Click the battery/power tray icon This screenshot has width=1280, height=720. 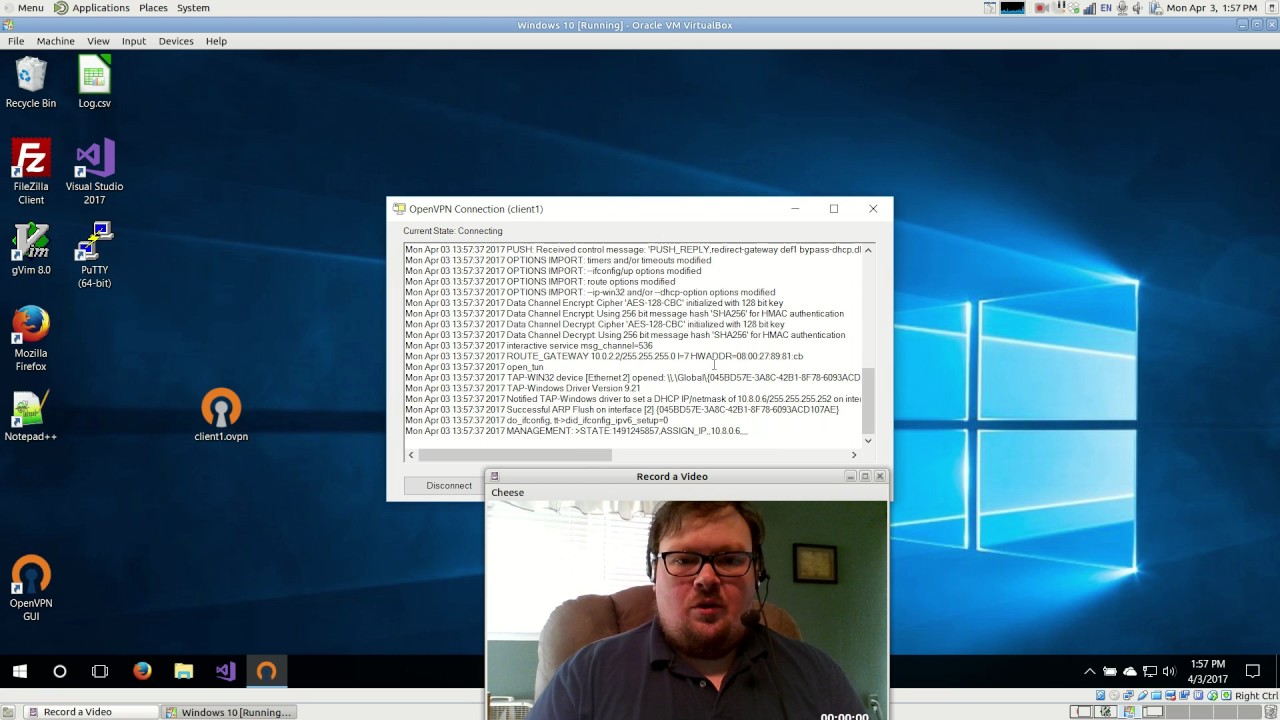pos(1110,671)
